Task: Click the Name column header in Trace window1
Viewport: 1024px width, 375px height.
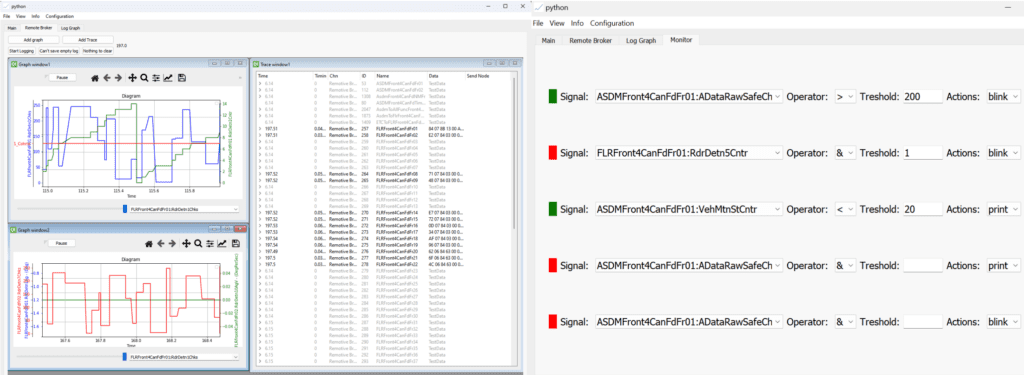Action: point(383,76)
